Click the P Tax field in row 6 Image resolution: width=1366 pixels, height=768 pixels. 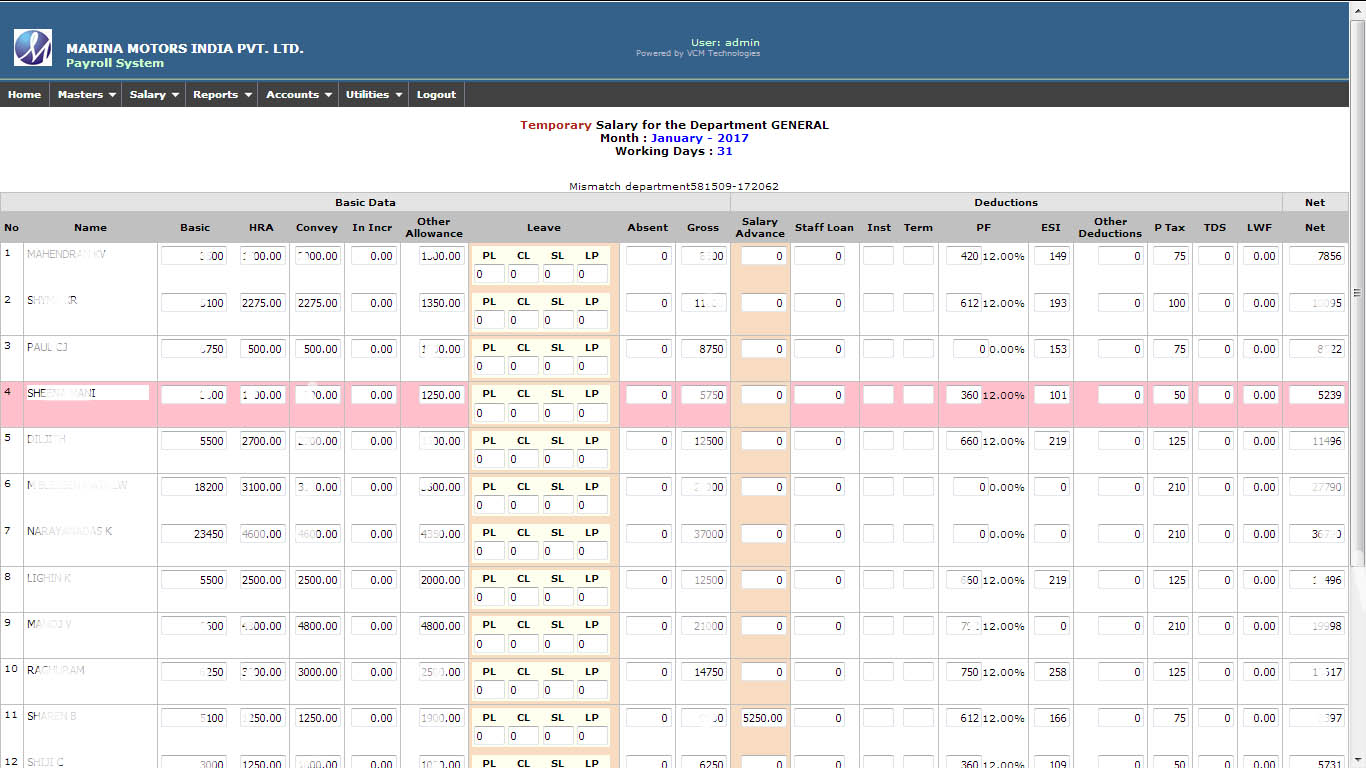coord(1171,487)
